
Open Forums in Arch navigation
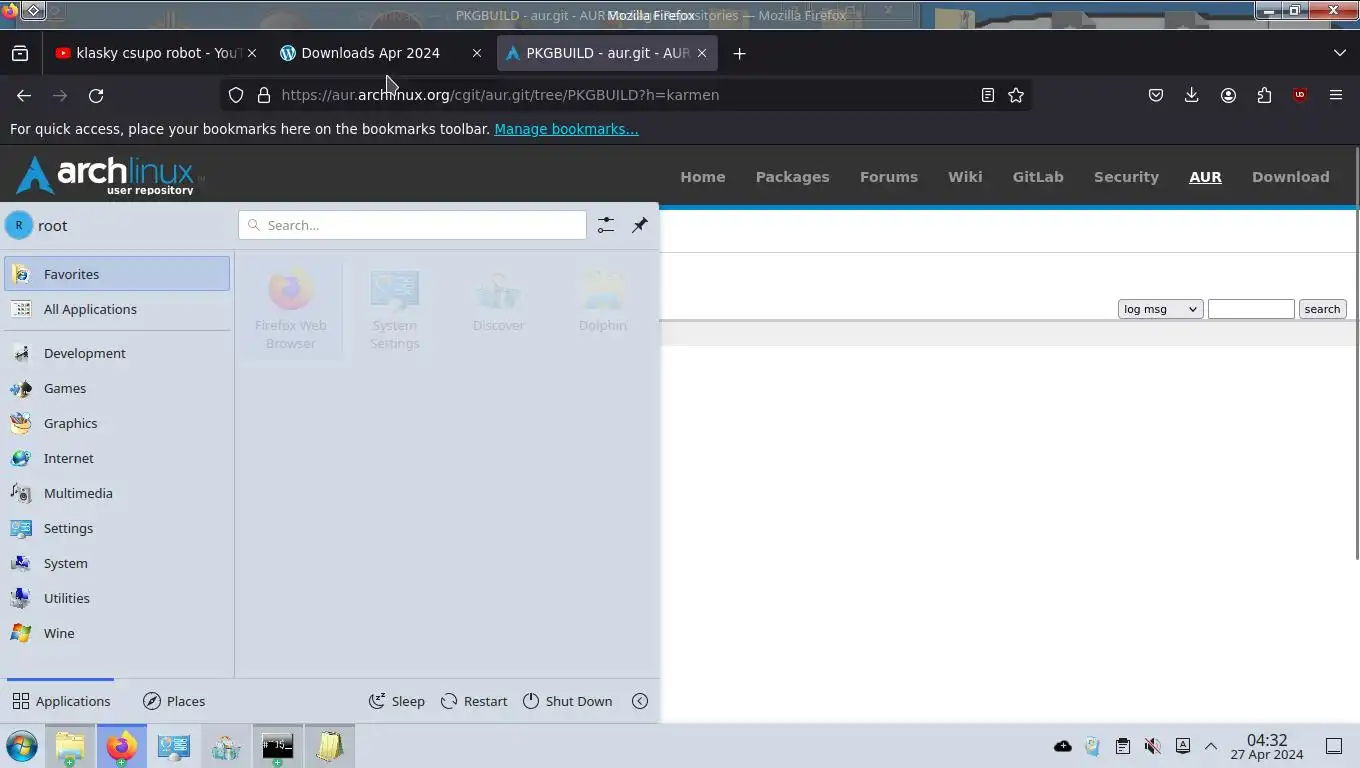pyautogui.click(x=889, y=177)
